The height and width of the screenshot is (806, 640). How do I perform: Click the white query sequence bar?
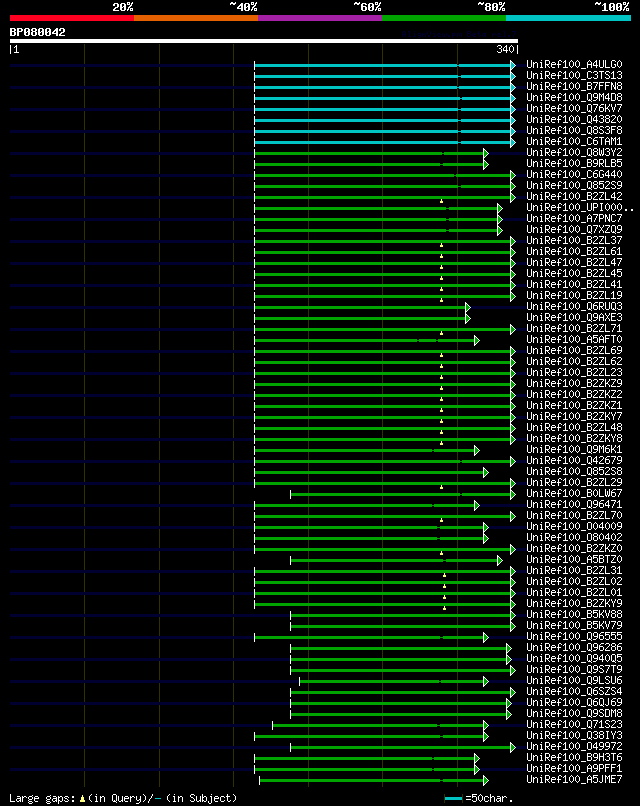[x=264, y=41]
